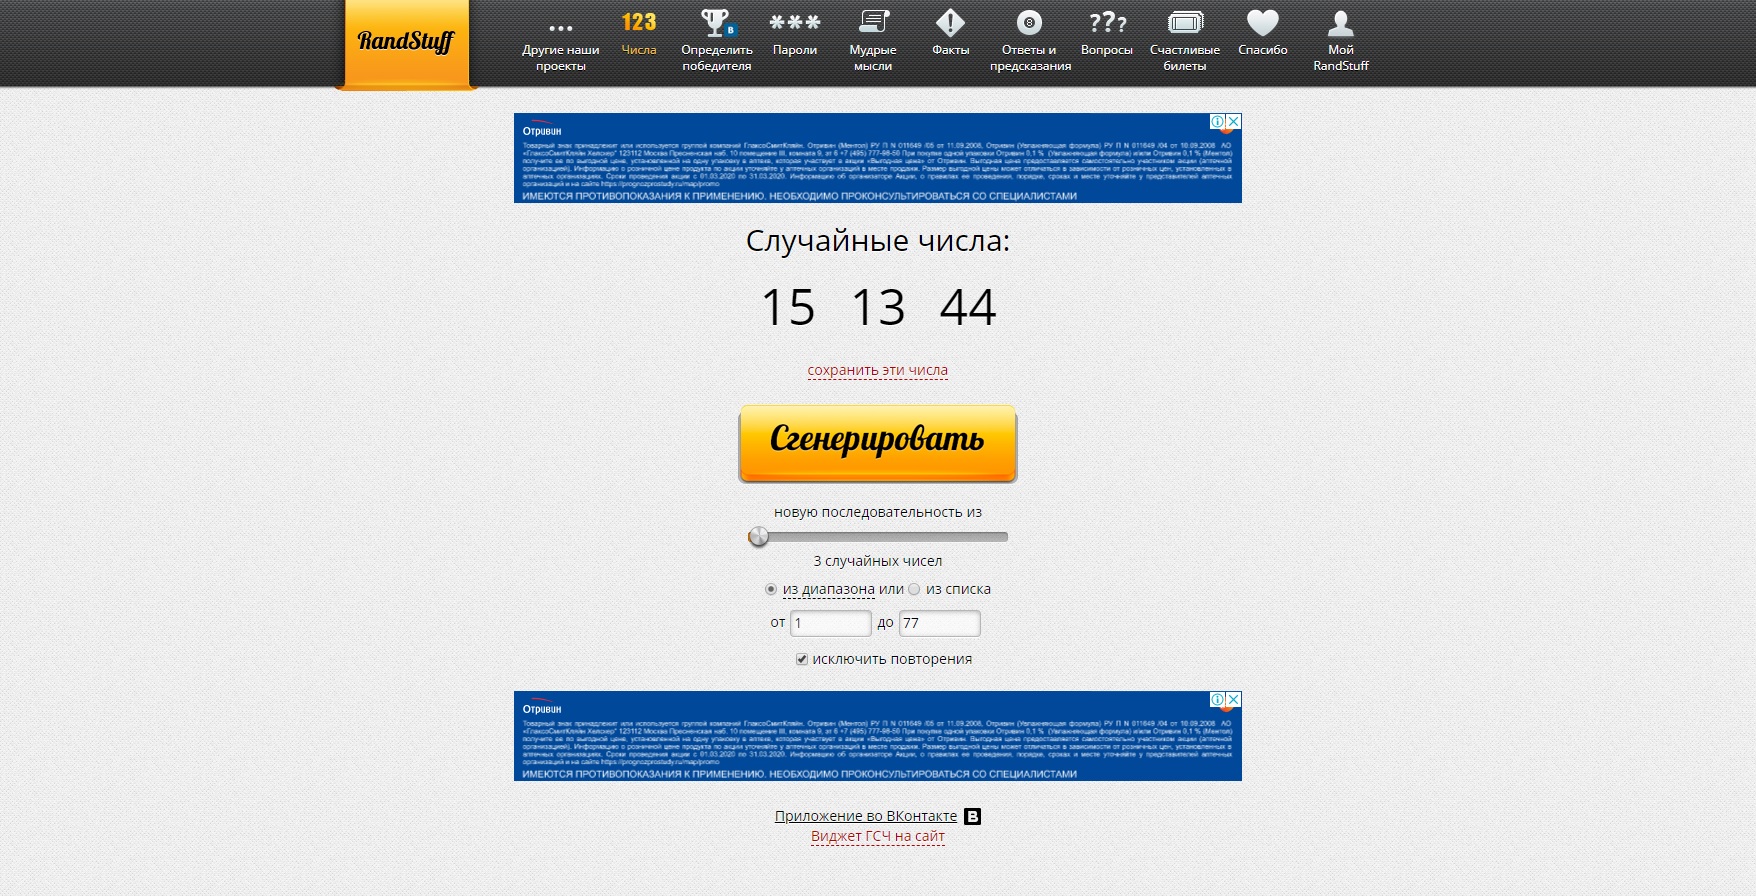Click the number count slider track

[x=878, y=537]
